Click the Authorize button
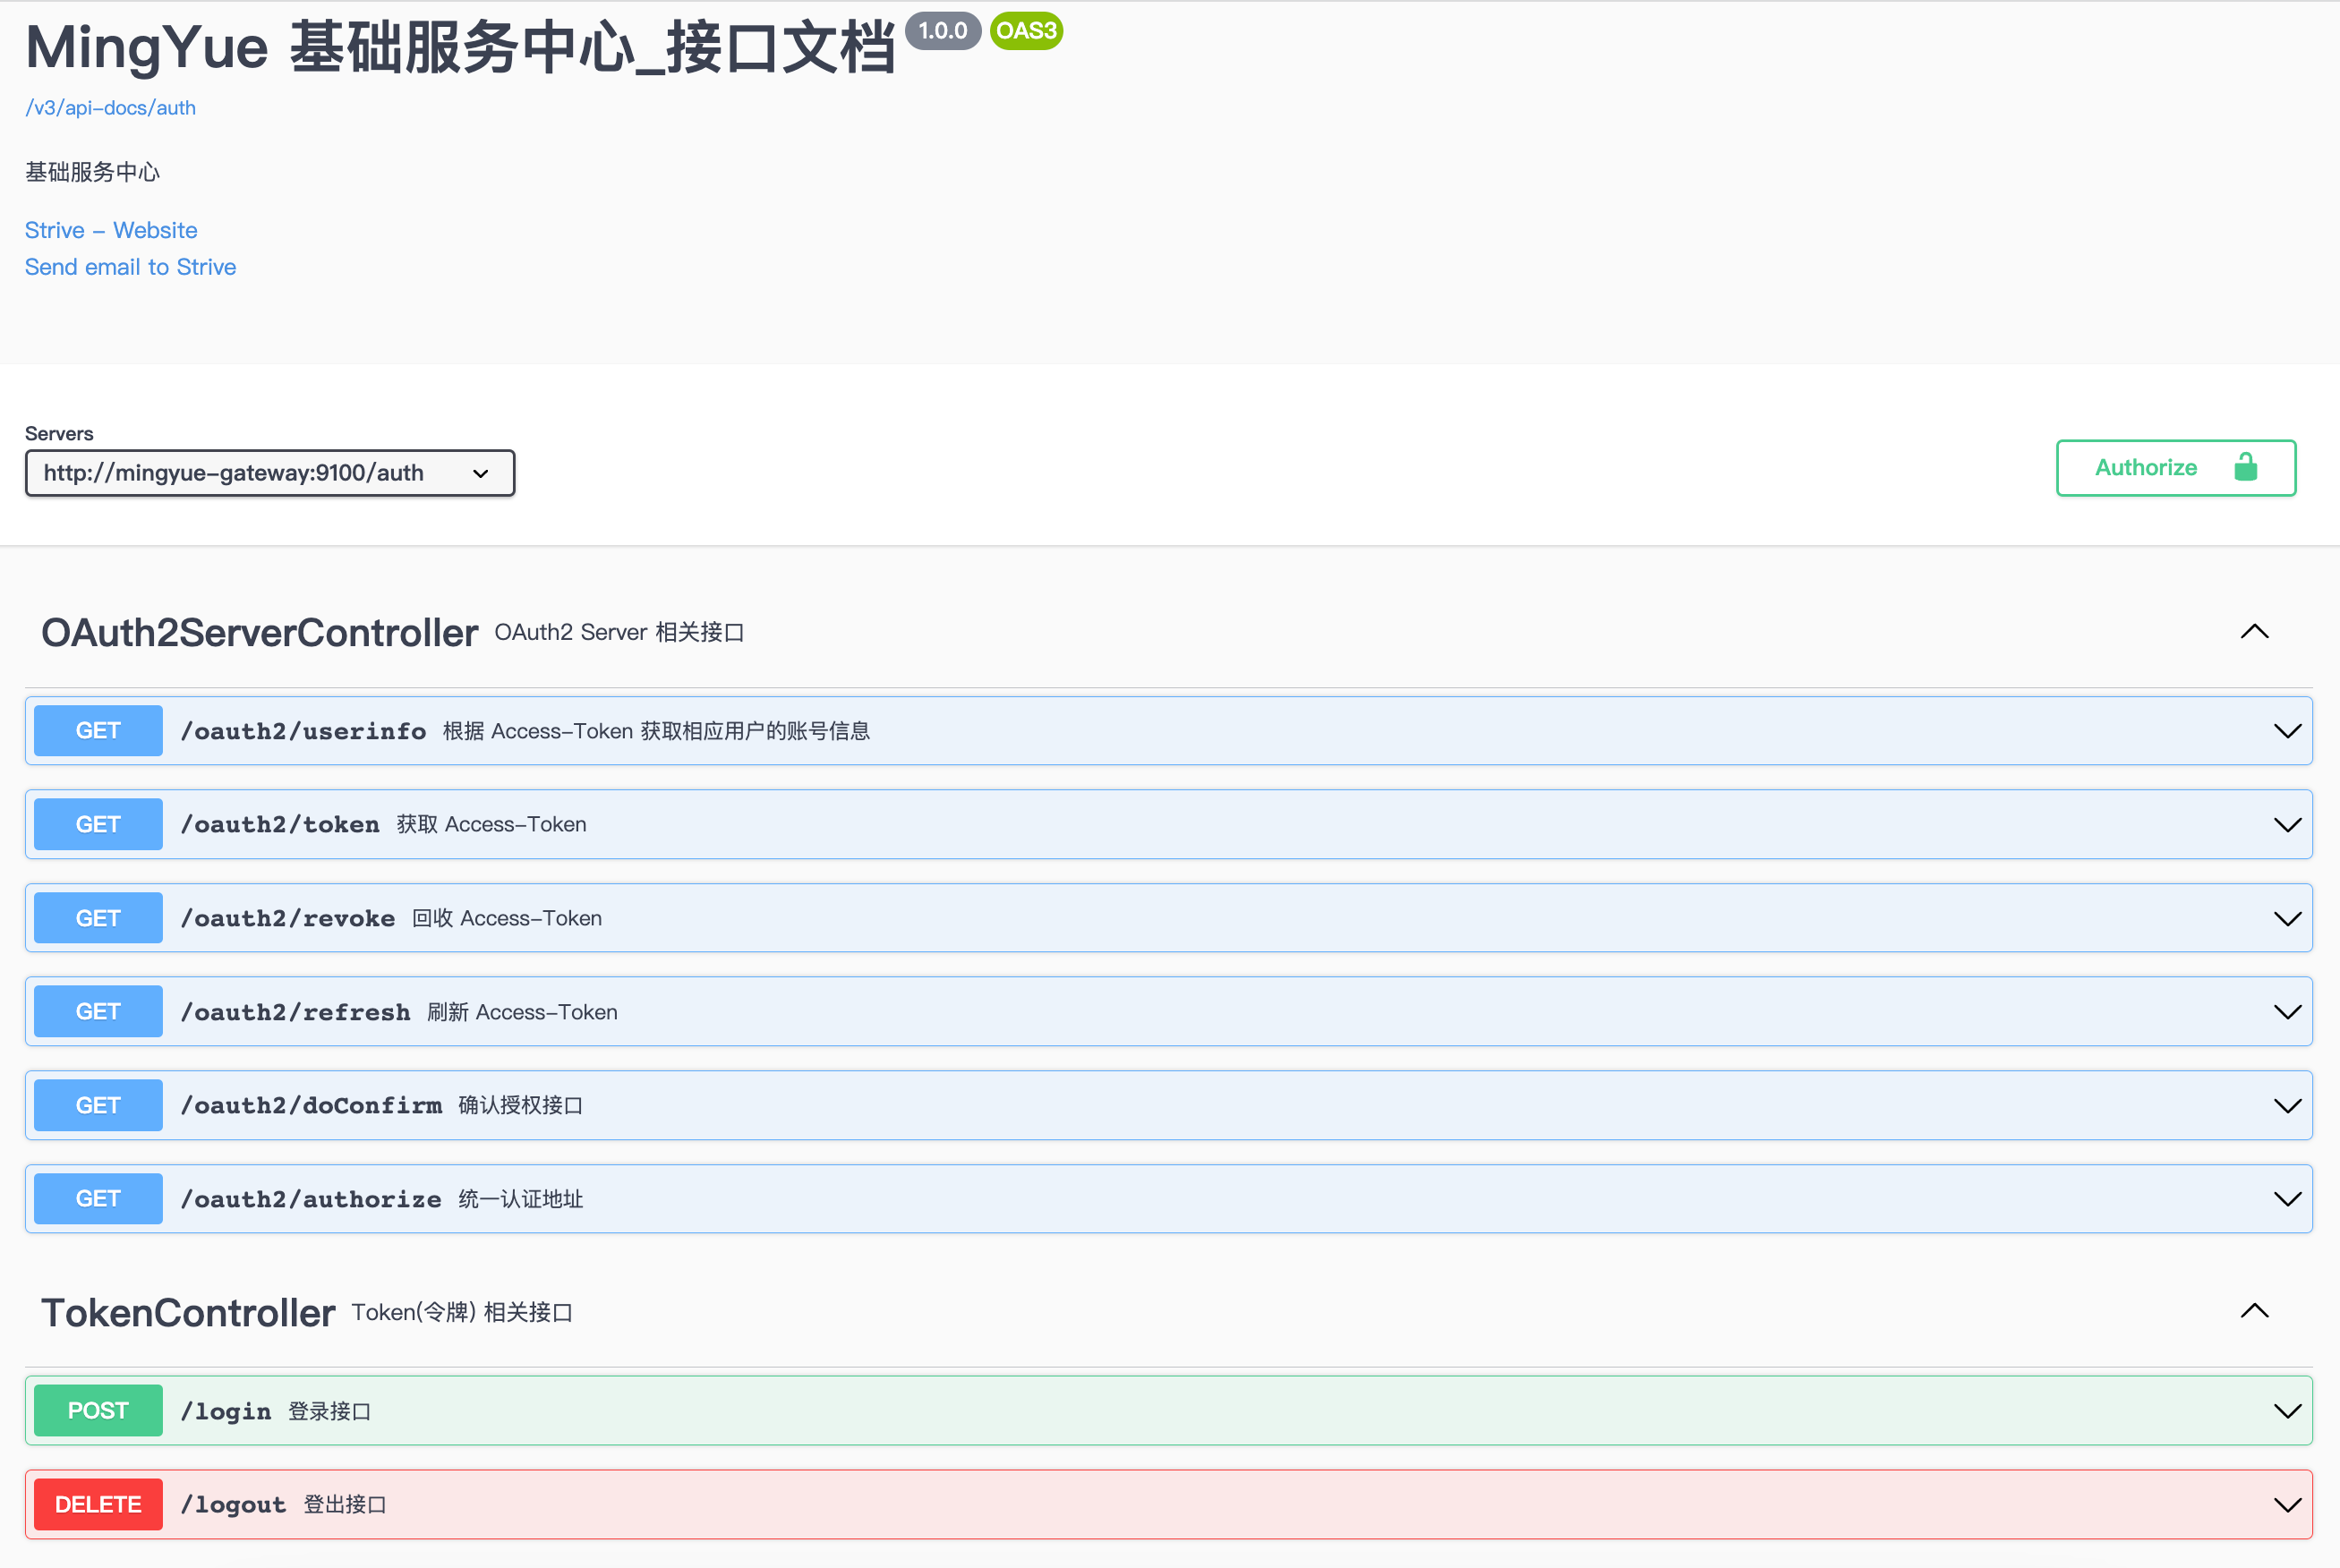Viewport: 2340px width, 1568px height. click(x=2177, y=465)
